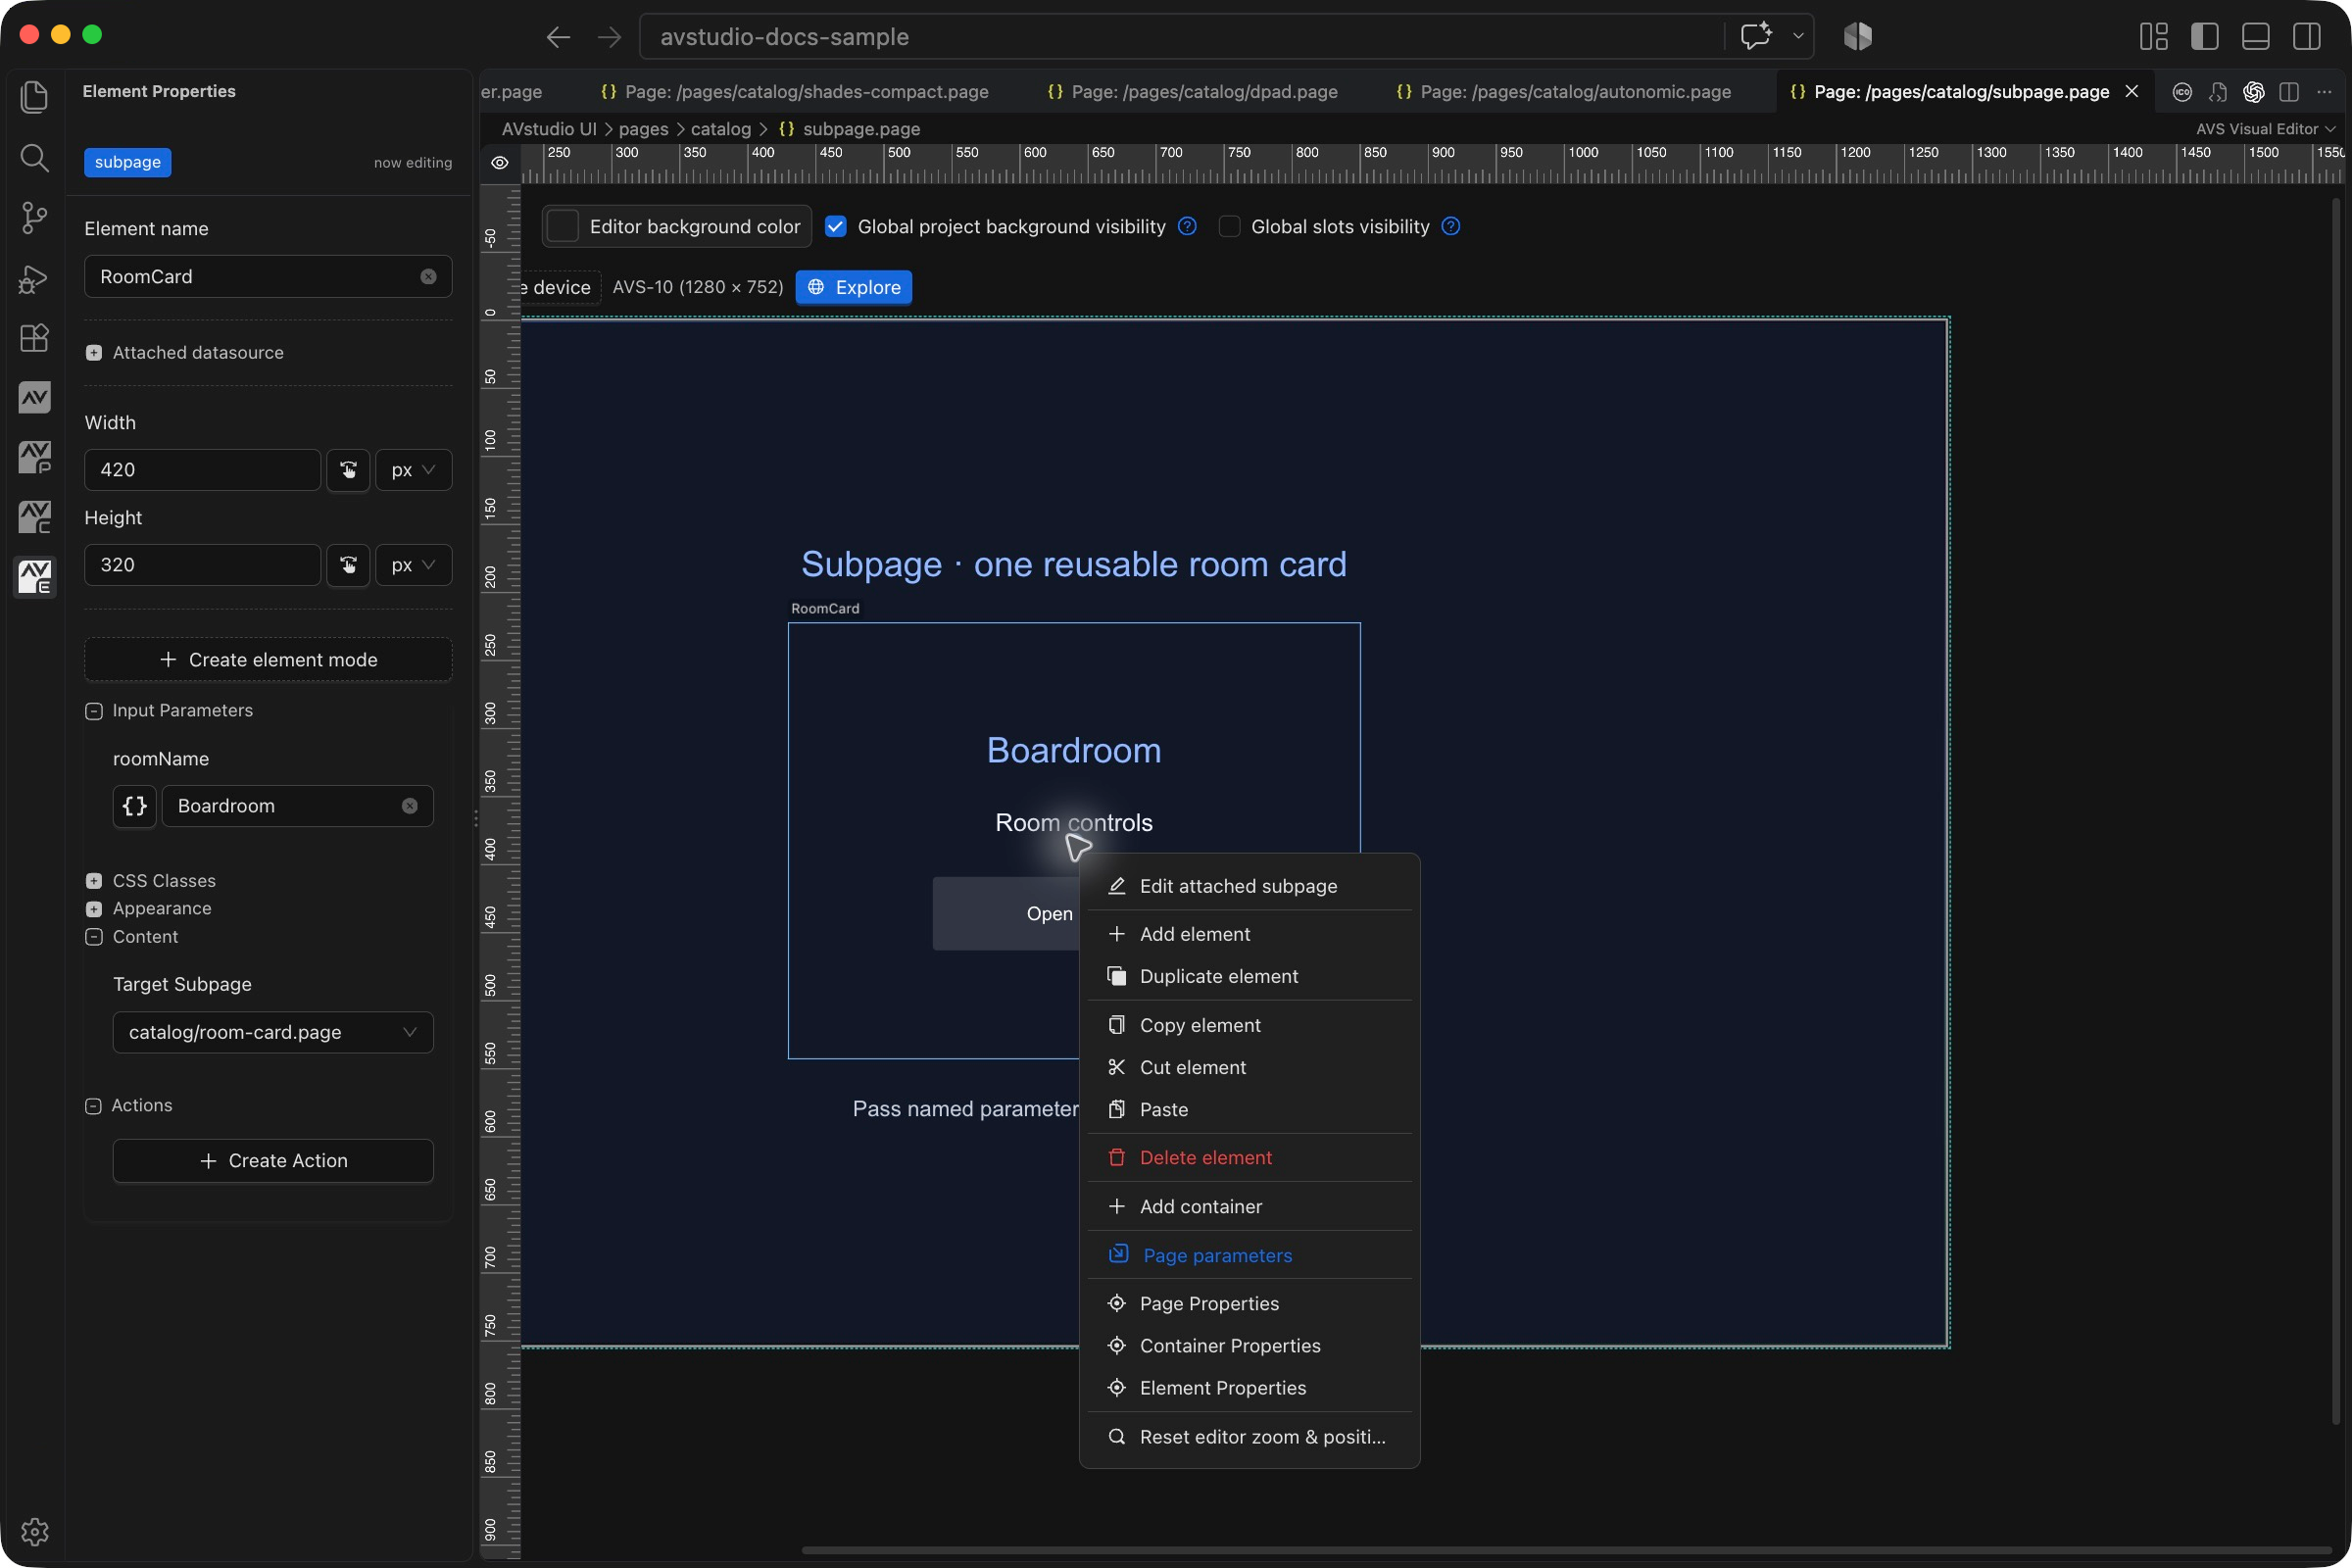The image size is (2352, 1568).
Task: Click the blue subpage badge
Action: pos(128,162)
